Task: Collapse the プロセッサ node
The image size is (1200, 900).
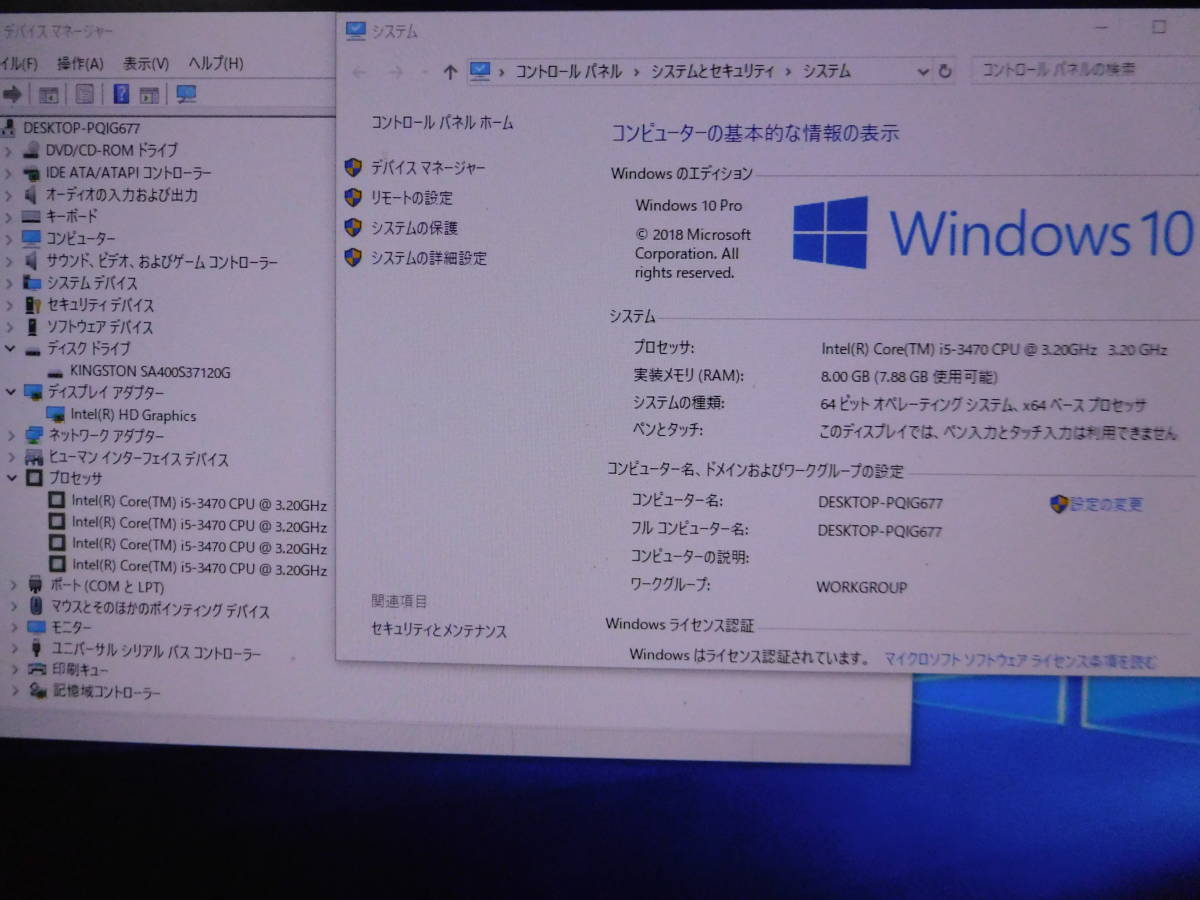Action: pos(11,478)
